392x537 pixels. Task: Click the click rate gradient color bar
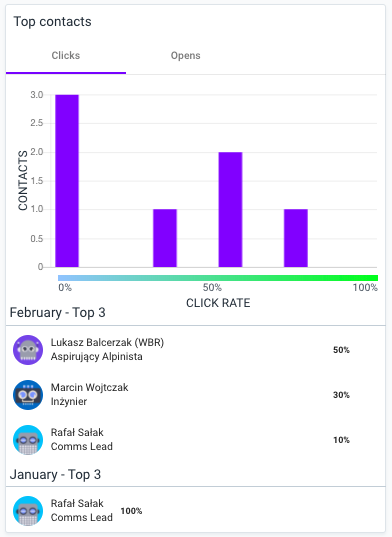pyautogui.click(x=218, y=278)
